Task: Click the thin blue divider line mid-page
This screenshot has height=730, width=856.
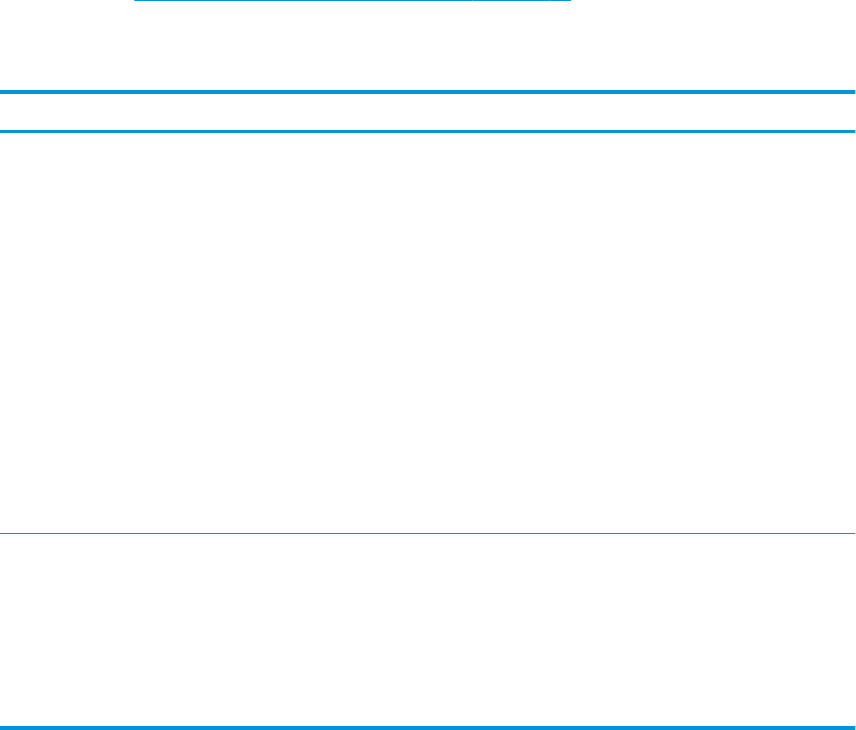Action: (x=427, y=533)
